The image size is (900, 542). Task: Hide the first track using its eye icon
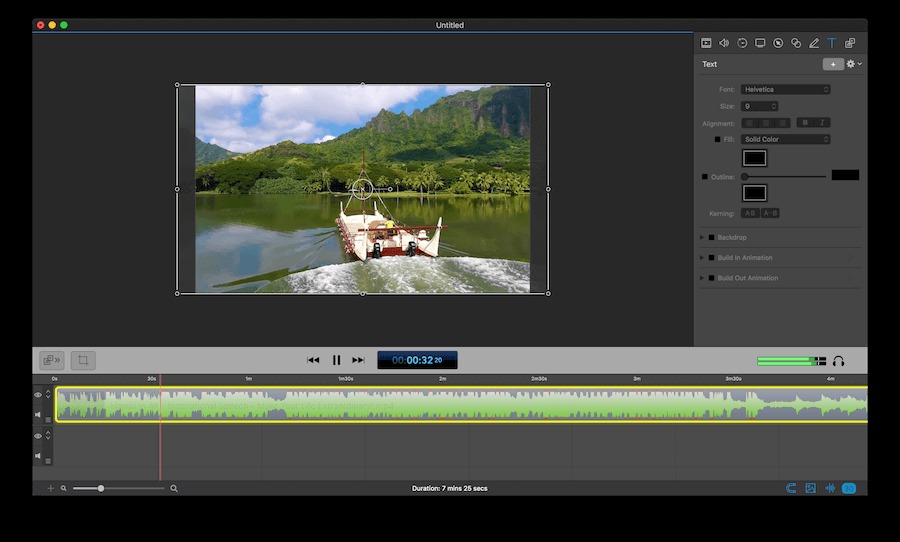click(38, 395)
